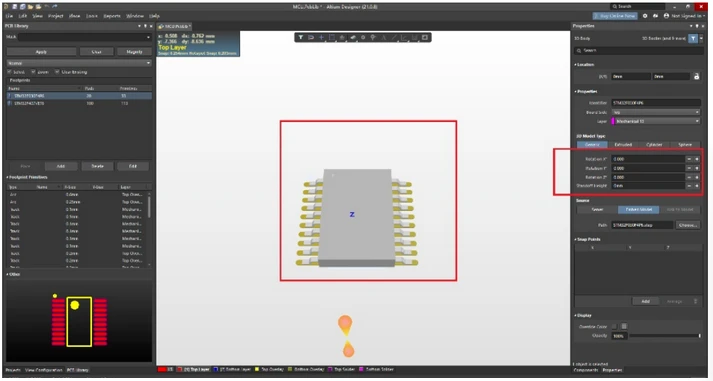This screenshot has width=713, height=381.
Task: Toggle the Zoom checkbox in PCB Library
Action: [33, 72]
